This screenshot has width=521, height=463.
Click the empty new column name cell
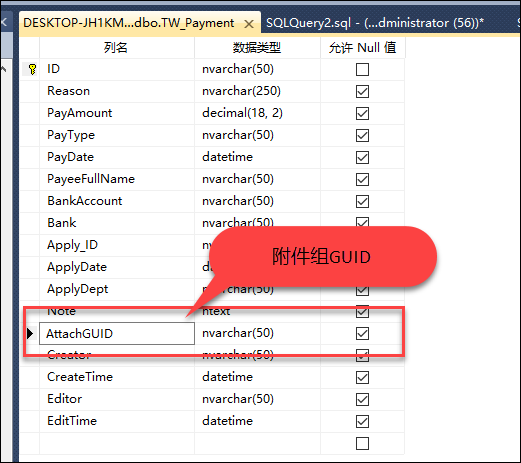click(x=117, y=443)
